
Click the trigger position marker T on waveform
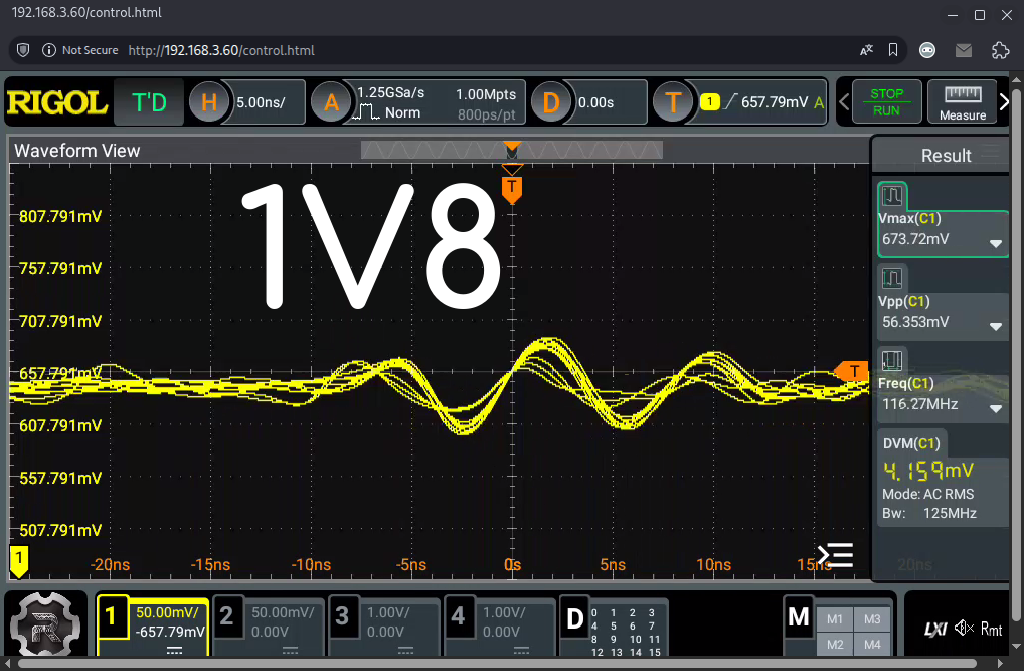(x=512, y=189)
